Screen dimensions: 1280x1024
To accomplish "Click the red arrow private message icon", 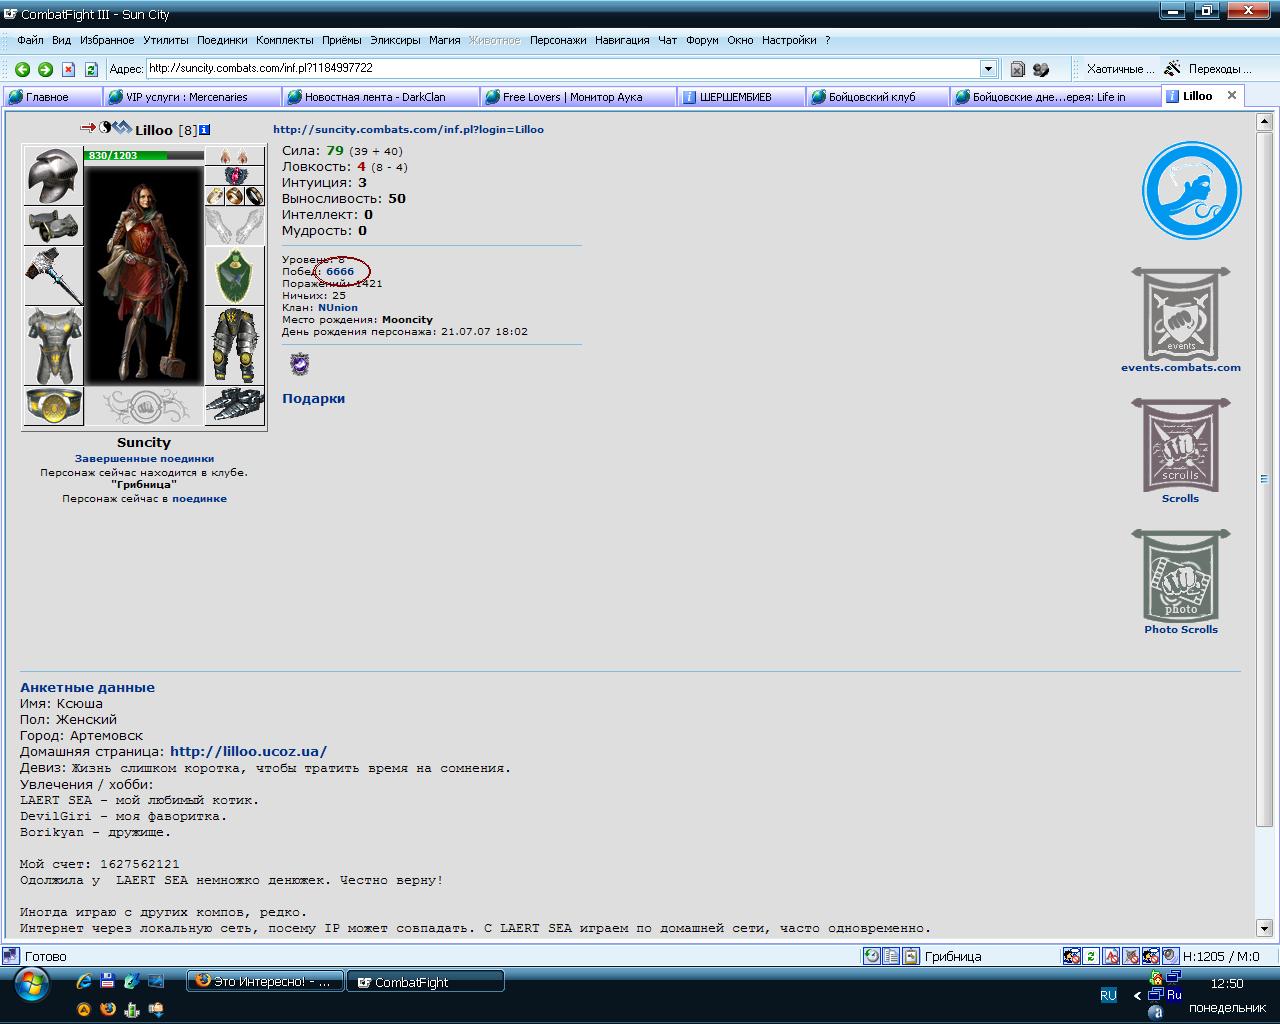I will click(x=88, y=128).
